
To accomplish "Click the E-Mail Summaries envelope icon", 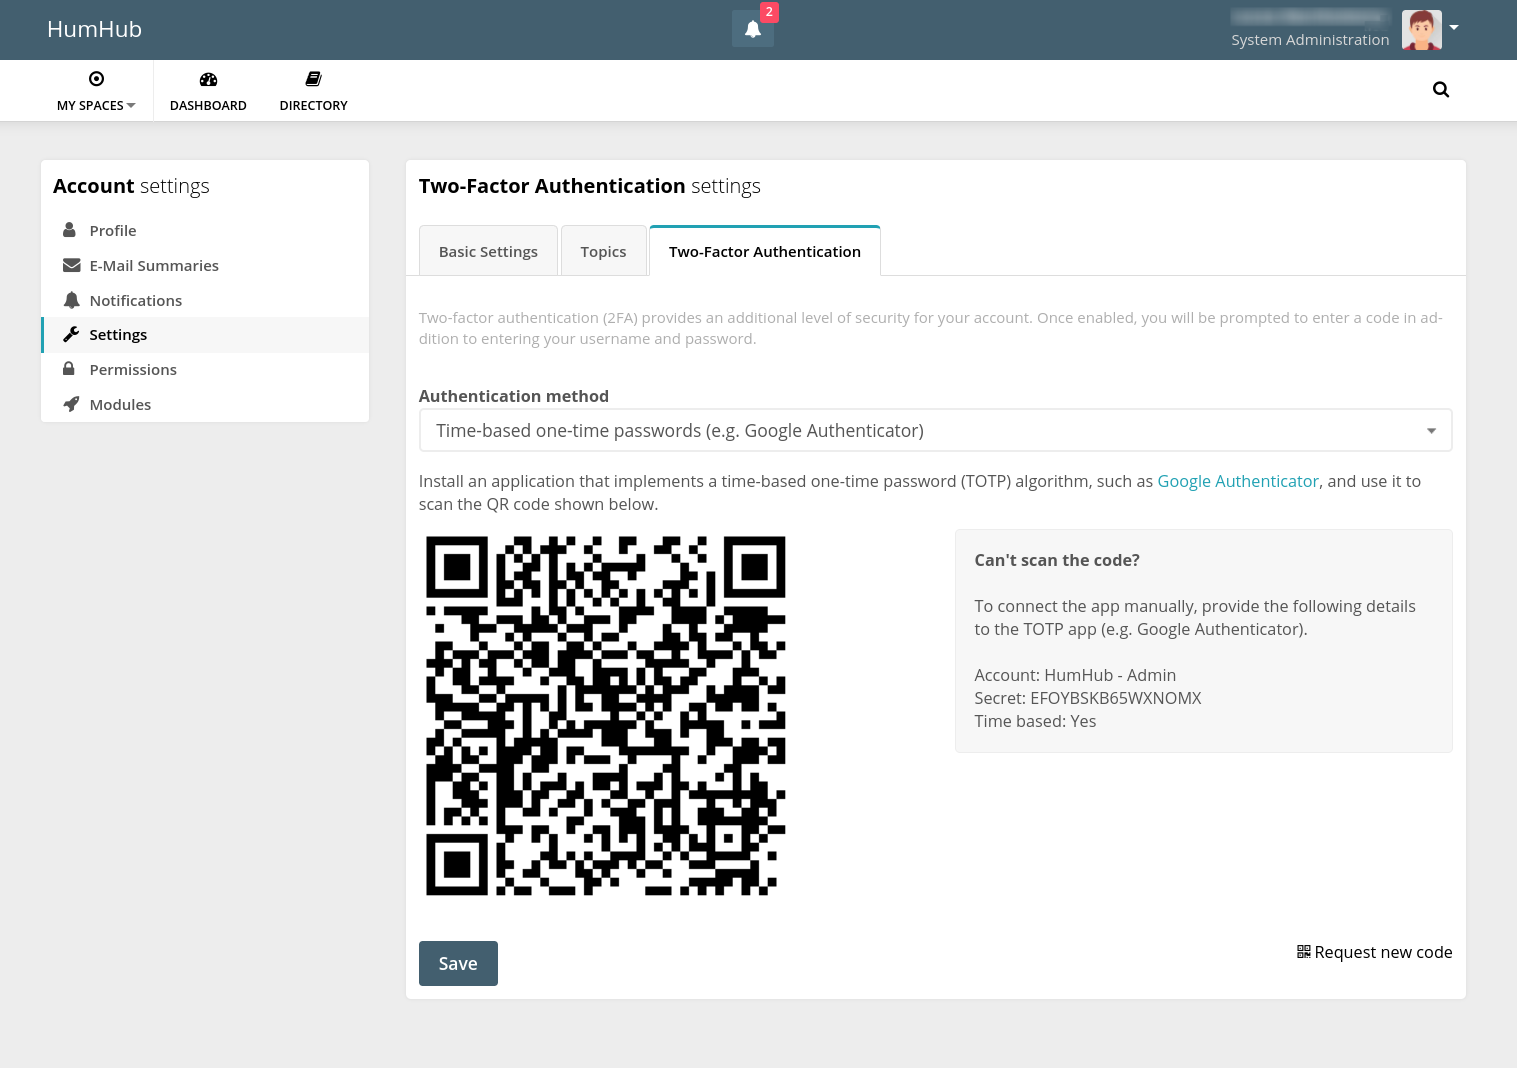I will (x=71, y=265).
